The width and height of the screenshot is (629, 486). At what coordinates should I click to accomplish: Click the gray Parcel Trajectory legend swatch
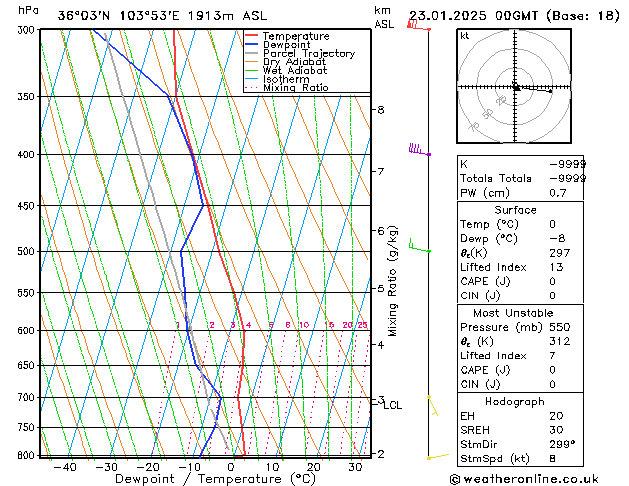[x=252, y=53]
